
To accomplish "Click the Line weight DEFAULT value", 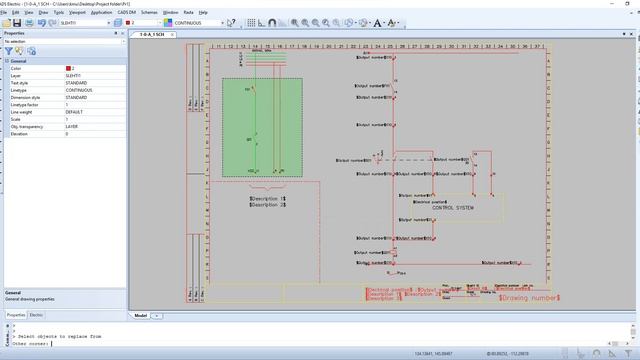I will point(95,112).
